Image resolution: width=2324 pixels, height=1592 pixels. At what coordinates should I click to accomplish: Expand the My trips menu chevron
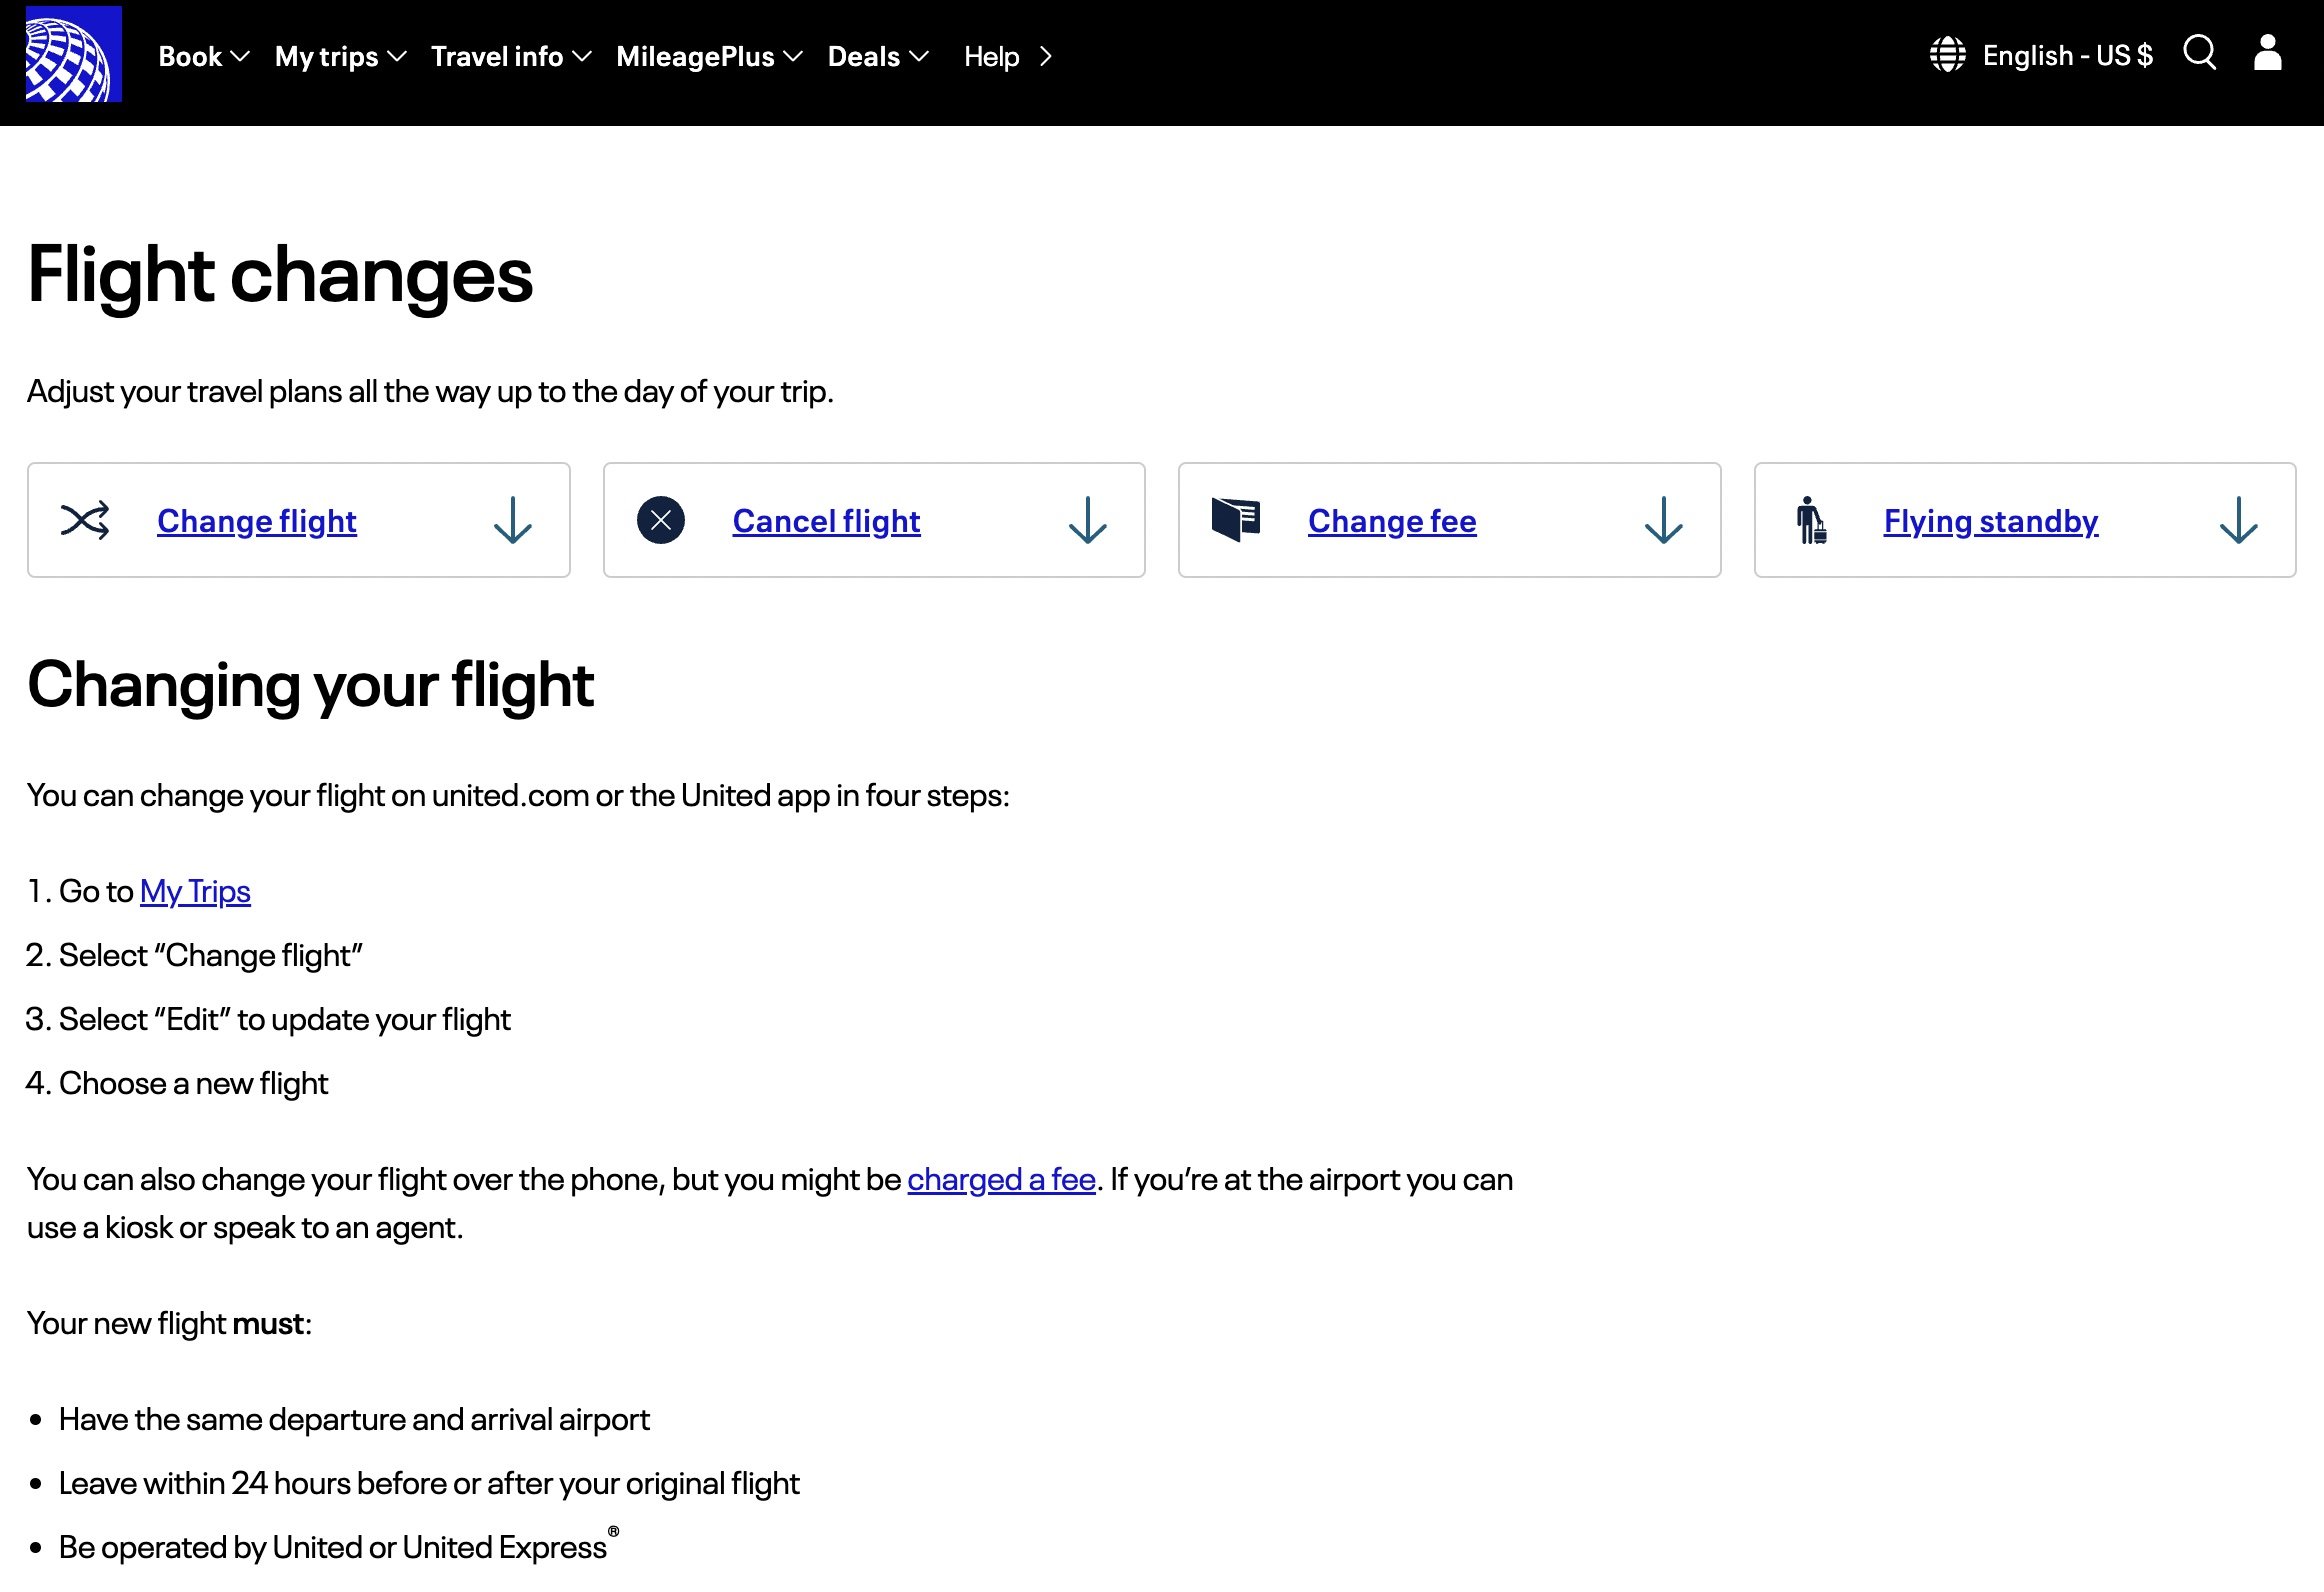(x=396, y=57)
